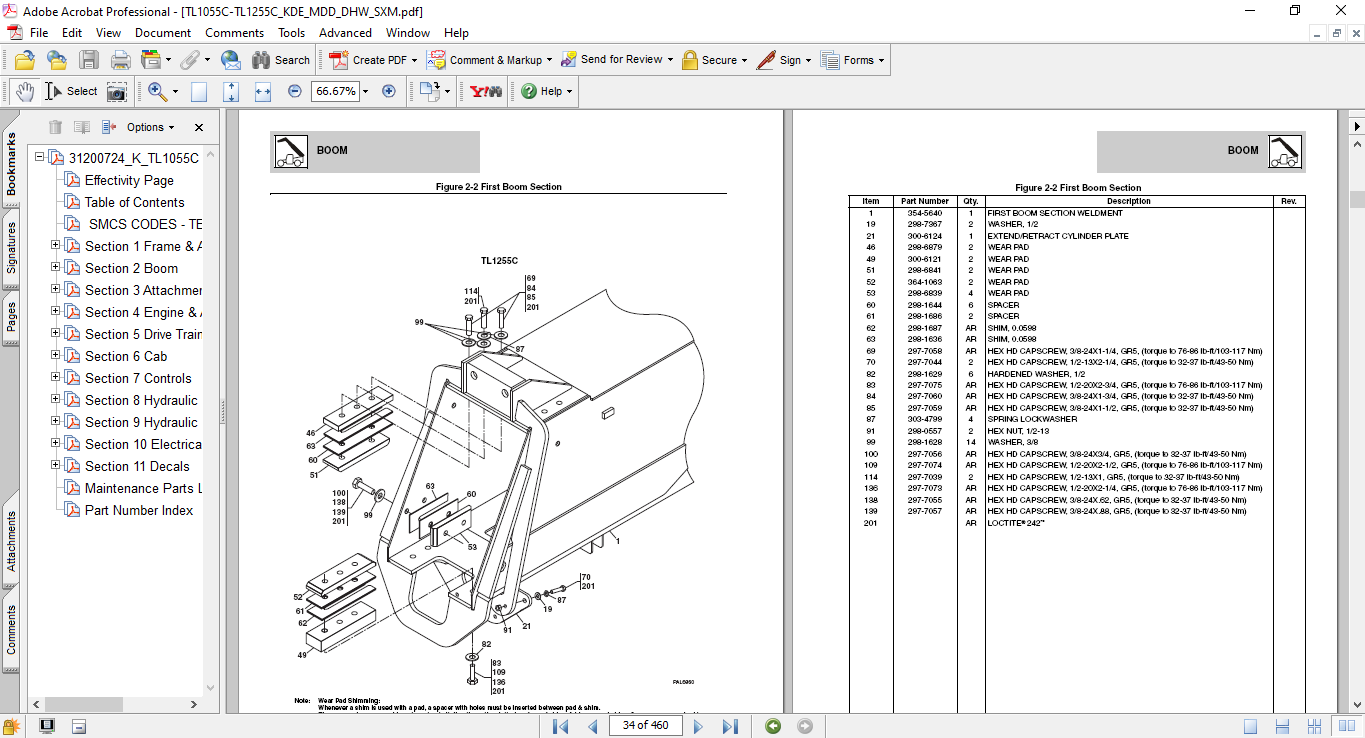Click the Save floppy disk icon
The width and height of the screenshot is (1365, 738).
pos(89,60)
